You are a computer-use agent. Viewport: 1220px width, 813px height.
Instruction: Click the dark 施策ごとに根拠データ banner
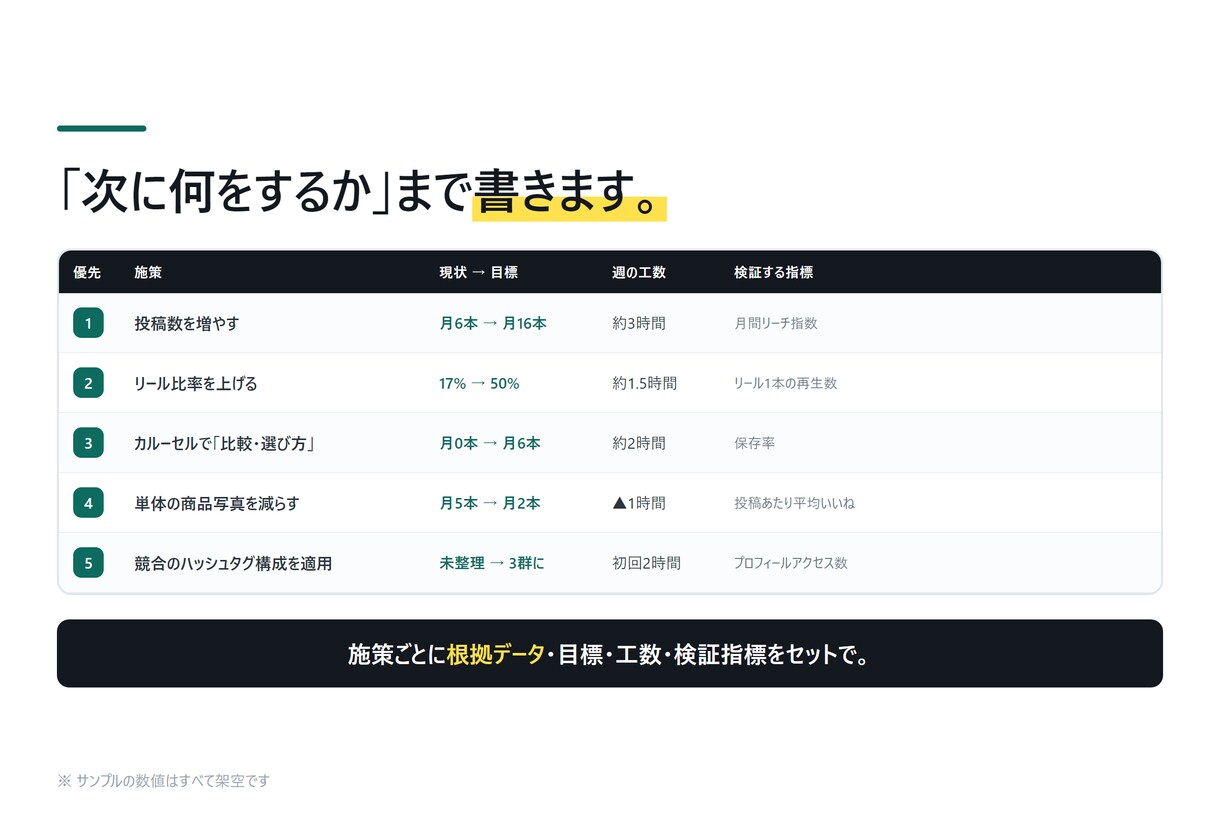click(610, 653)
